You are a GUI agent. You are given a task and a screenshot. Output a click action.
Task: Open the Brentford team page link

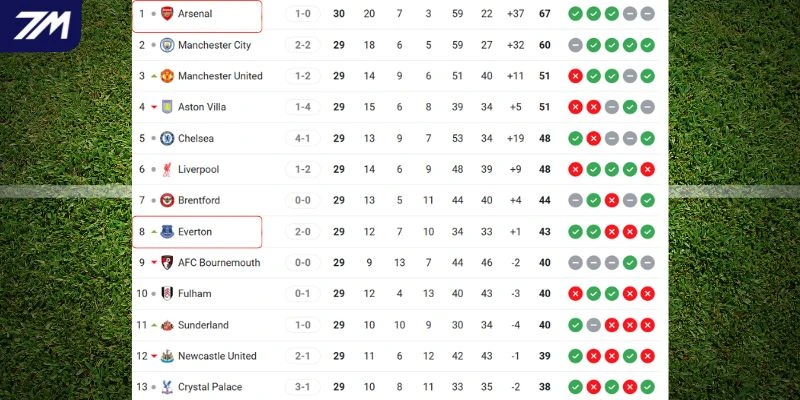tap(198, 200)
